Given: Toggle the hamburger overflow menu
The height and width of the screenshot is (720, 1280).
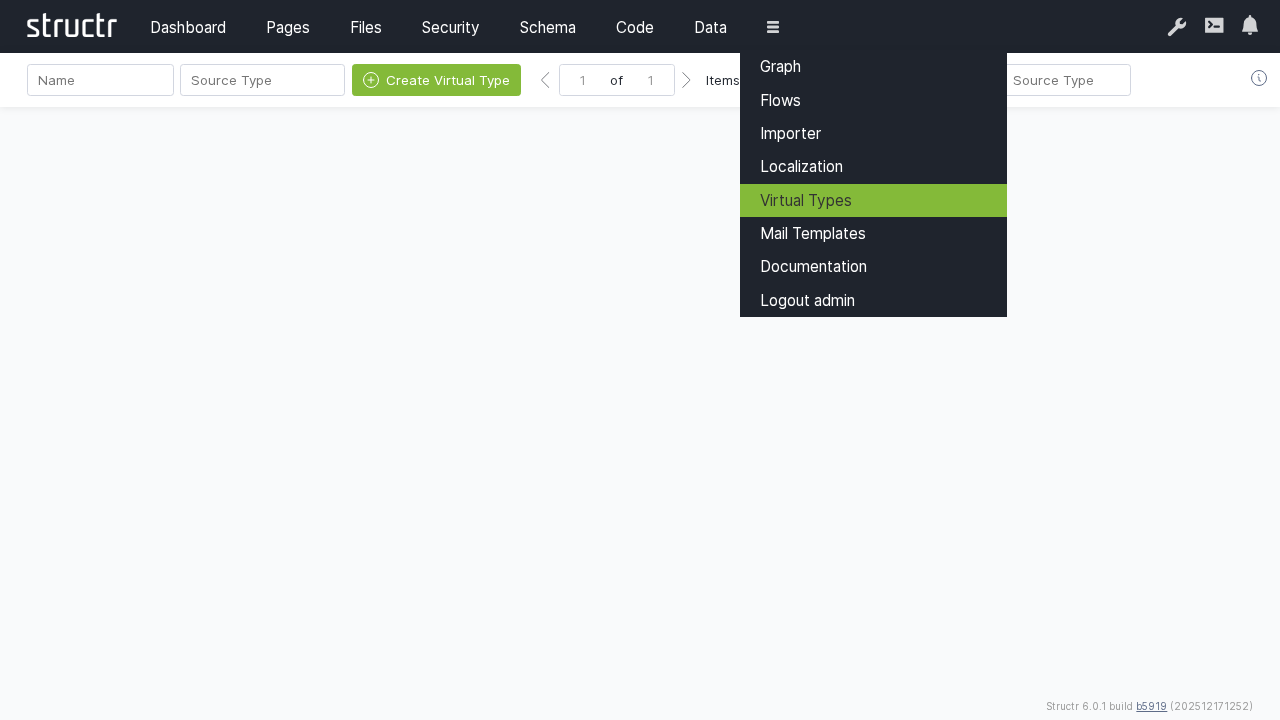Looking at the screenshot, I should point(773,27).
